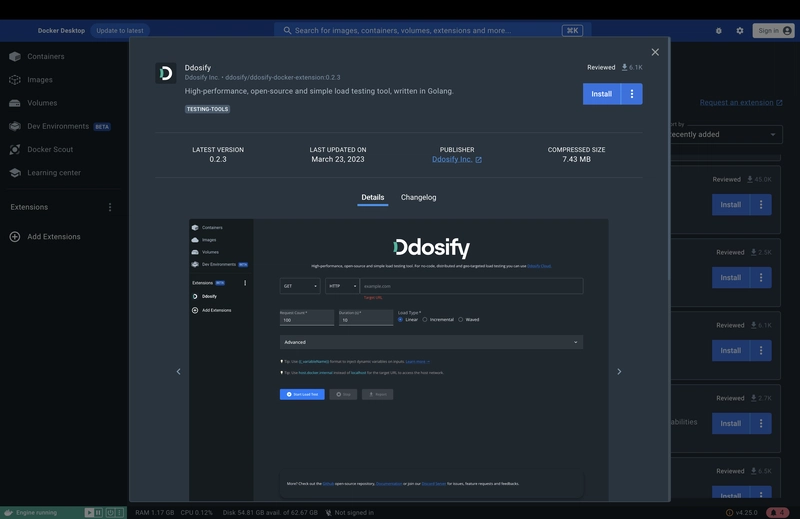Click the 7.43 MB compressed size value
This screenshot has width=800, height=519.
577,159
